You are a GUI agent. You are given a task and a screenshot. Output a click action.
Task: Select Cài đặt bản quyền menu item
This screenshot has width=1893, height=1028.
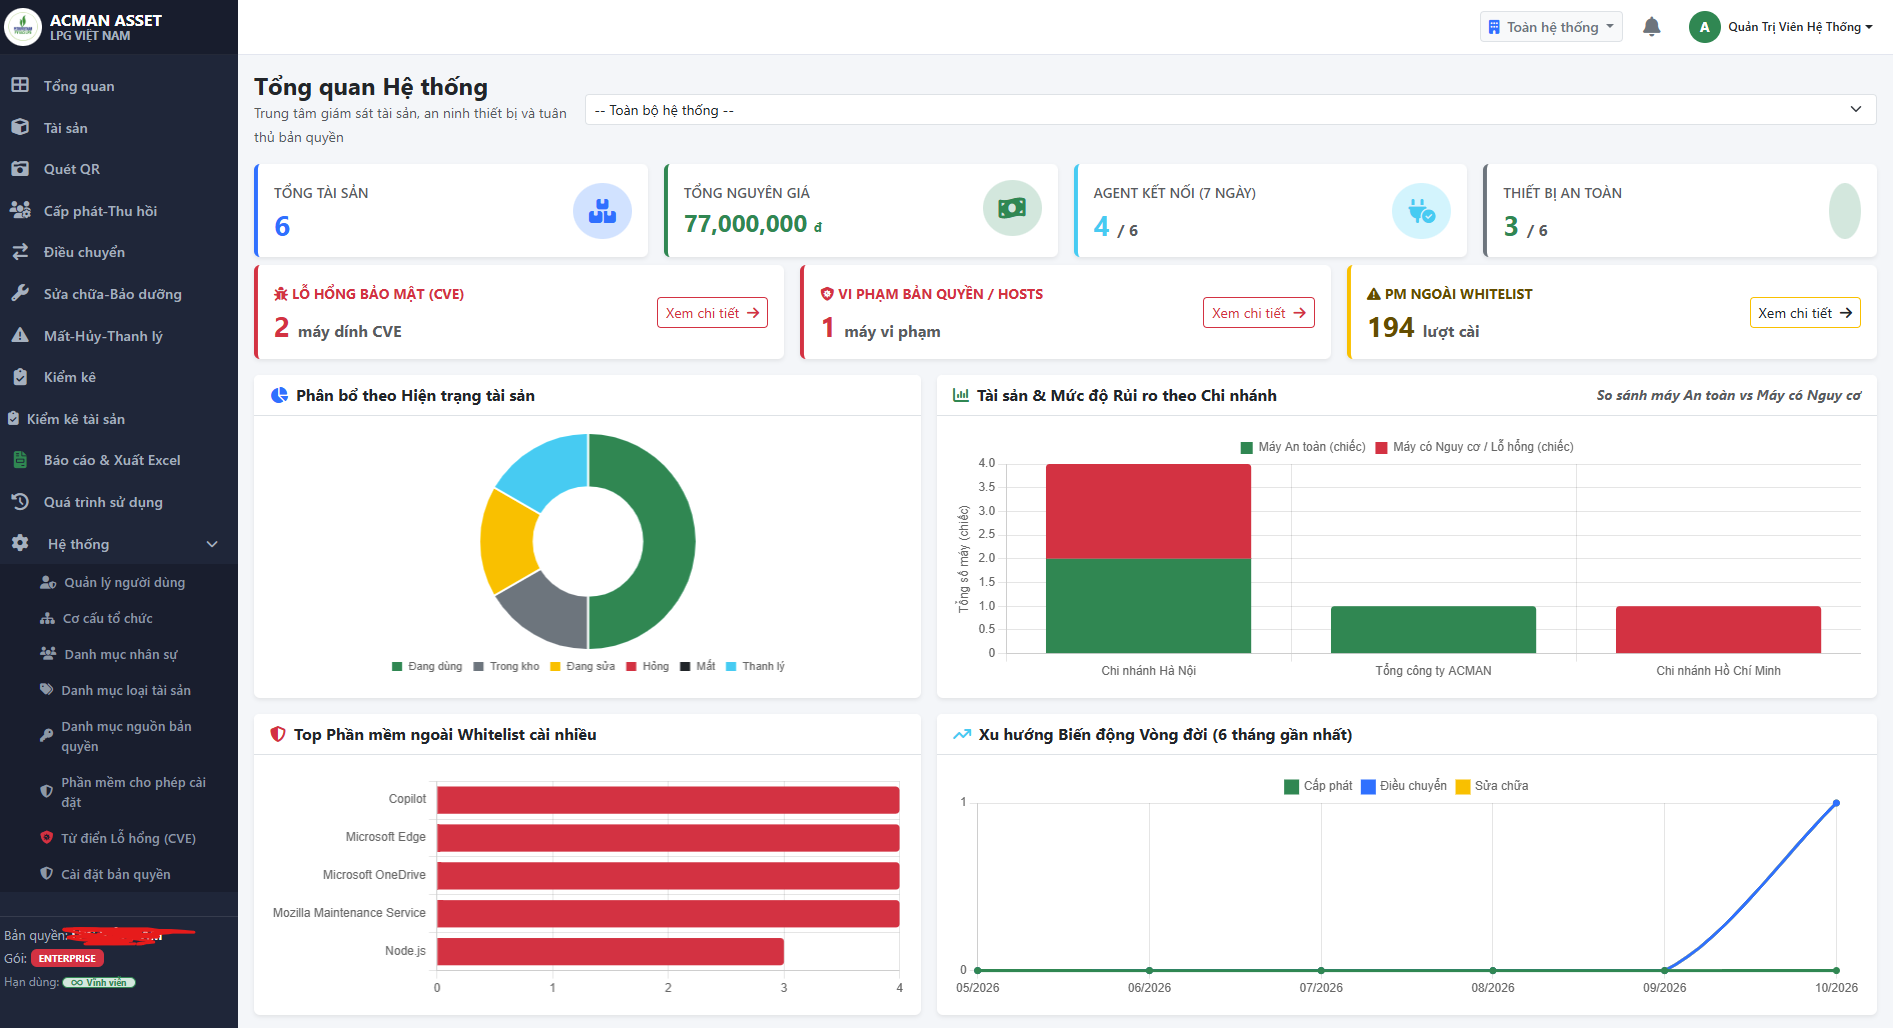(x=119, y=874)
